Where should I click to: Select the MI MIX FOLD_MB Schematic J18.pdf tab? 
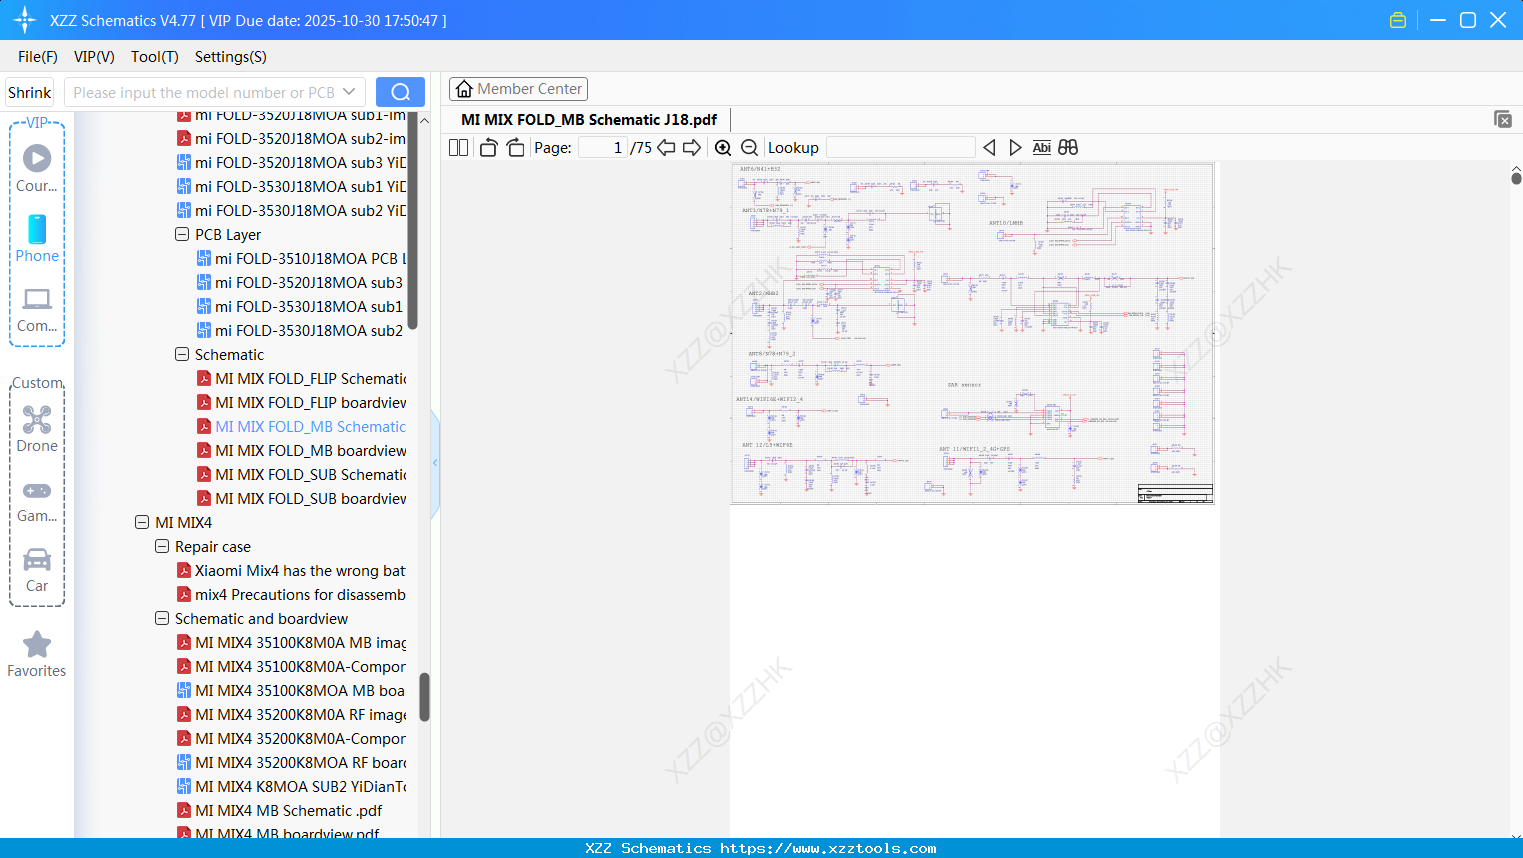coord(589,120)
